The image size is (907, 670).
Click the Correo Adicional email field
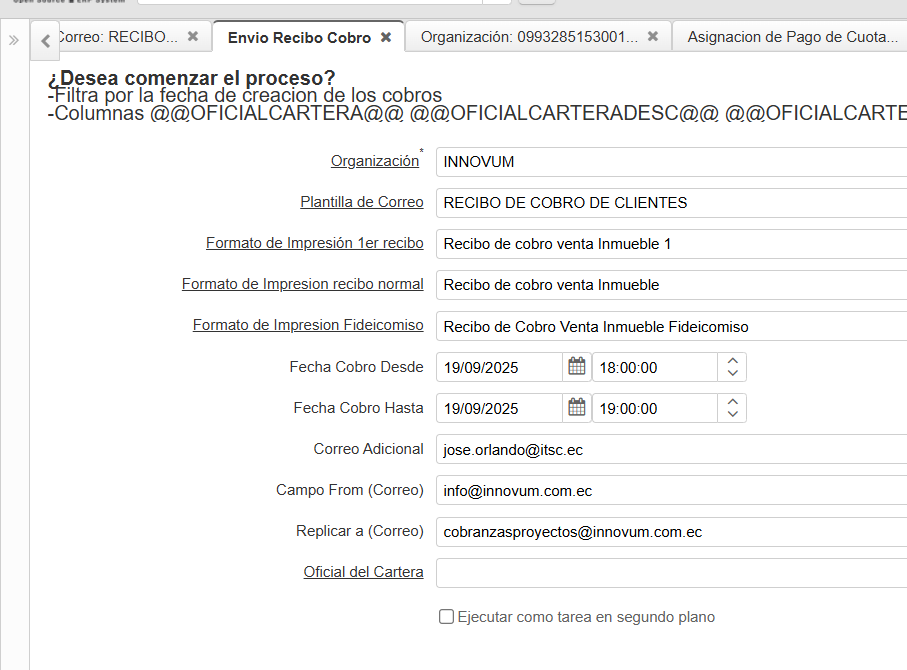pos(670,450)
